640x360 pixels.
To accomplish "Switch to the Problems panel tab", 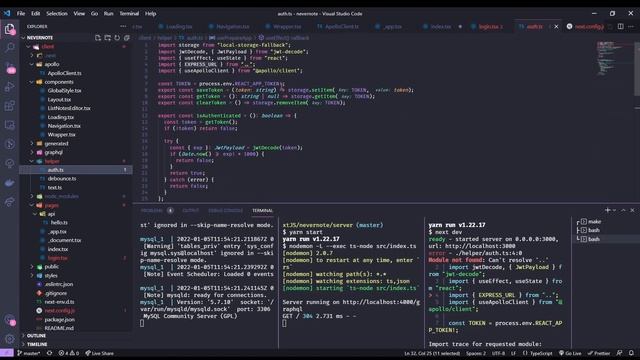I will click(x=157, y=210).
